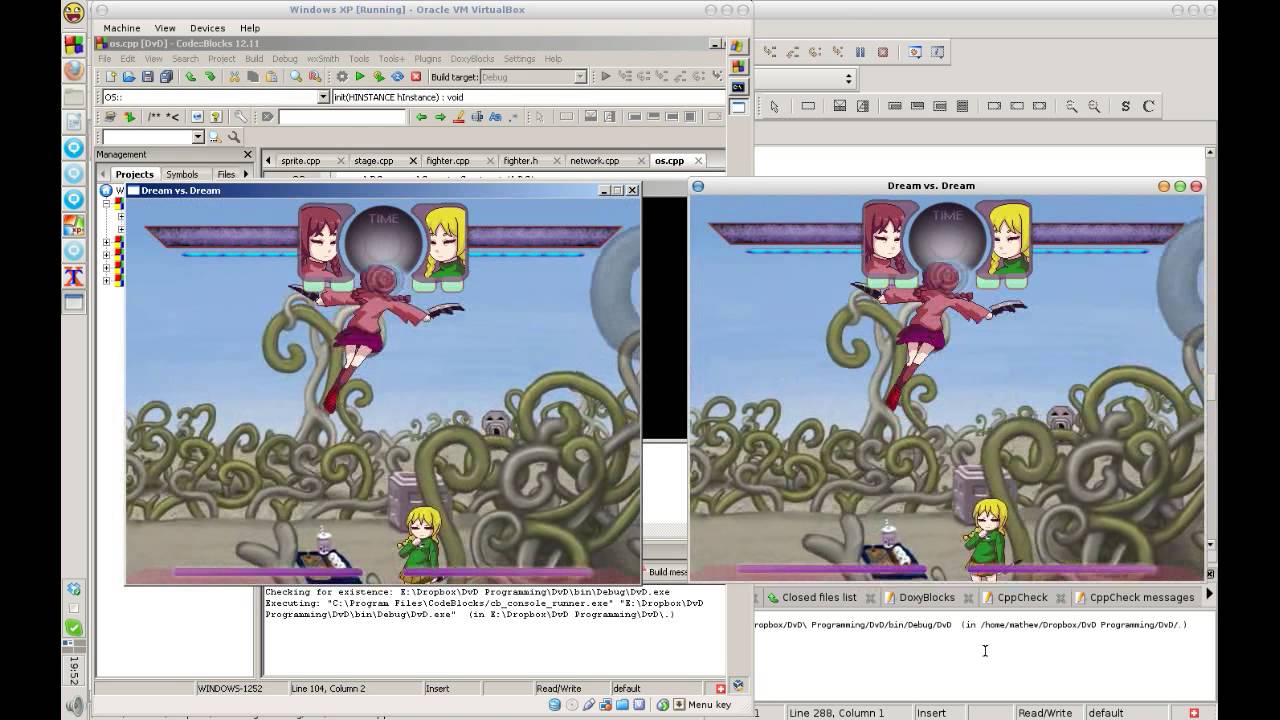
Task: Open the Symbols tab in Management
Action: (182, 174)
